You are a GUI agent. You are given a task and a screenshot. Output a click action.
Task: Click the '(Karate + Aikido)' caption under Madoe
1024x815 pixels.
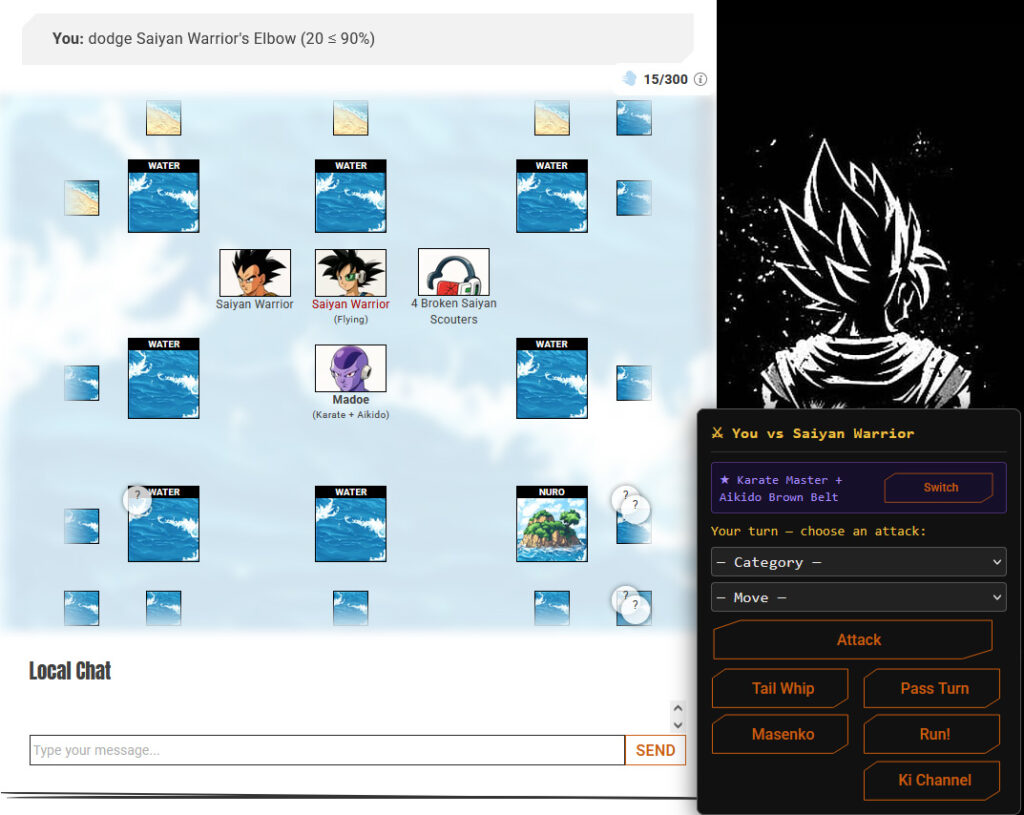[x=351, y=415]
